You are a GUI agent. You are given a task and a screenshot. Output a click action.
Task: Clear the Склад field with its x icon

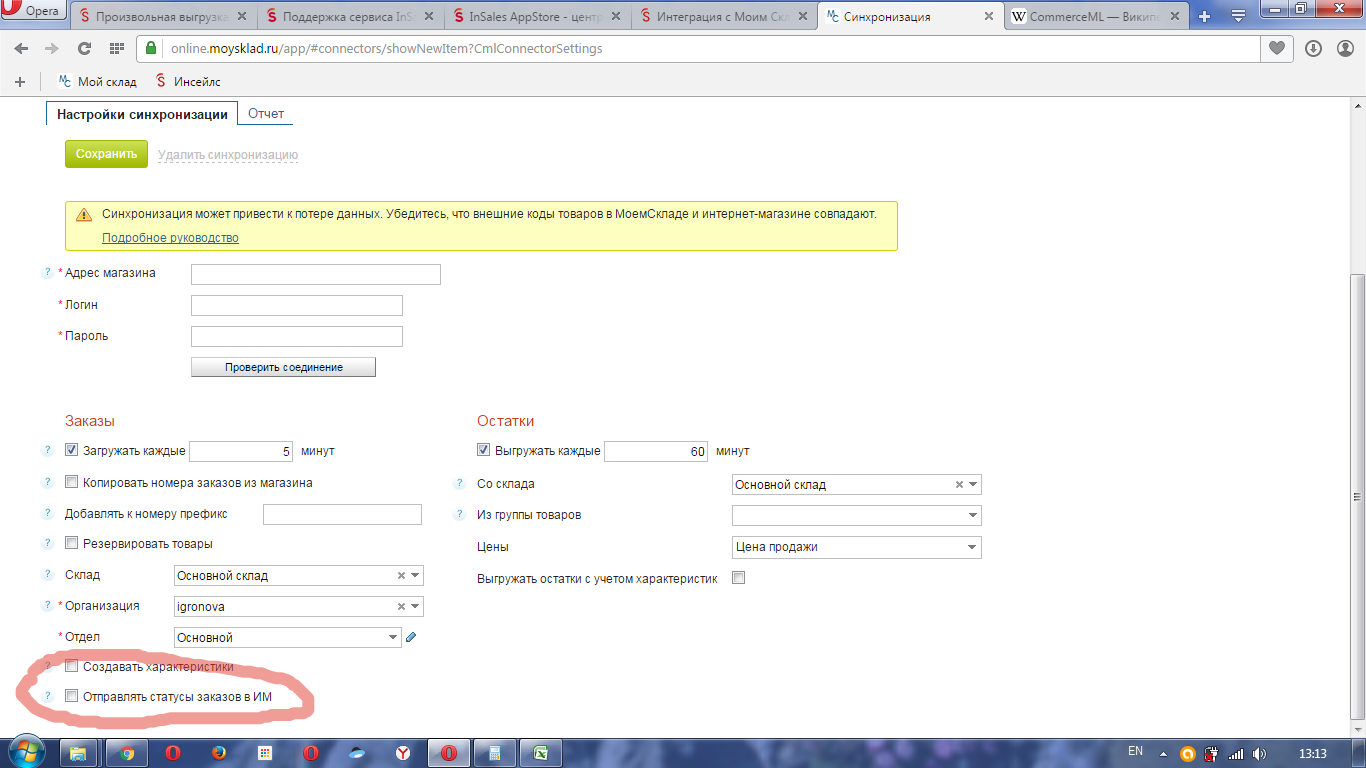(x=401, y=576)
